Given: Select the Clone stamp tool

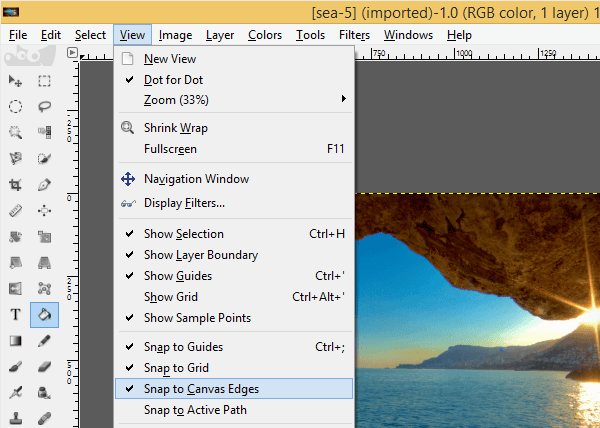Looking at the screenshot, I should [x=15, y=418].
